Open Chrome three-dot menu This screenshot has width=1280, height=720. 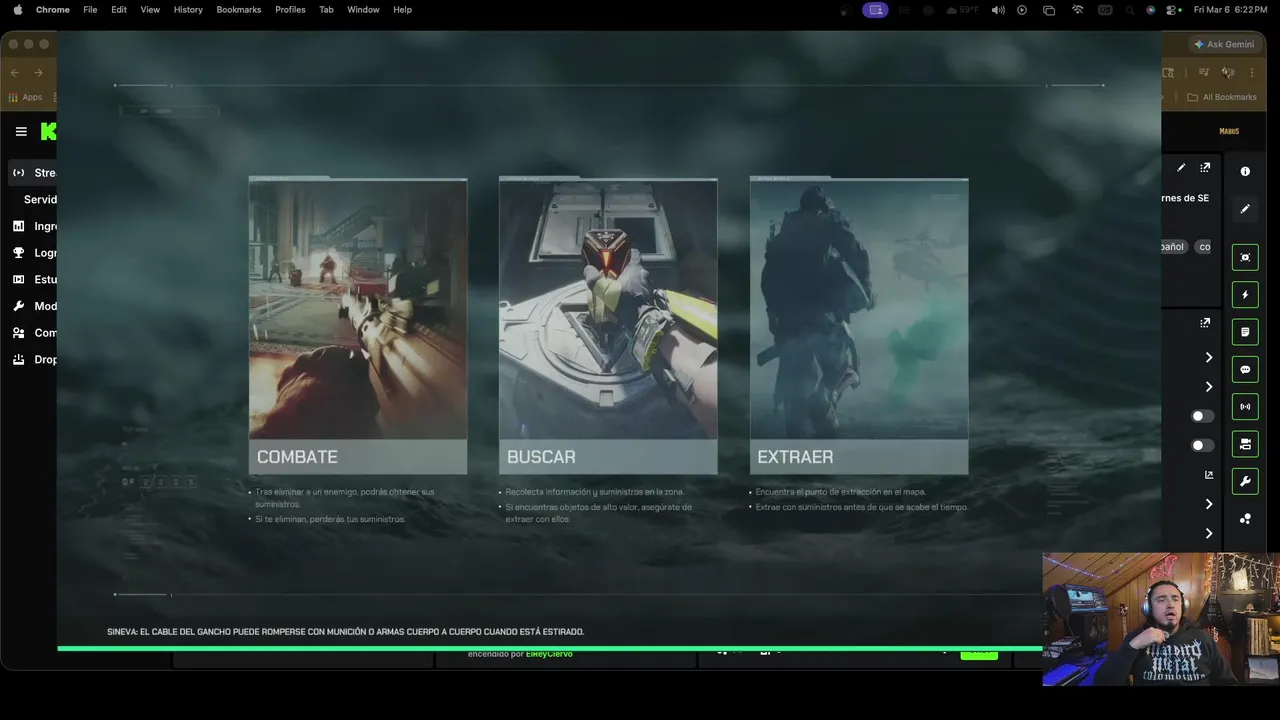[x=1251, y=73]
